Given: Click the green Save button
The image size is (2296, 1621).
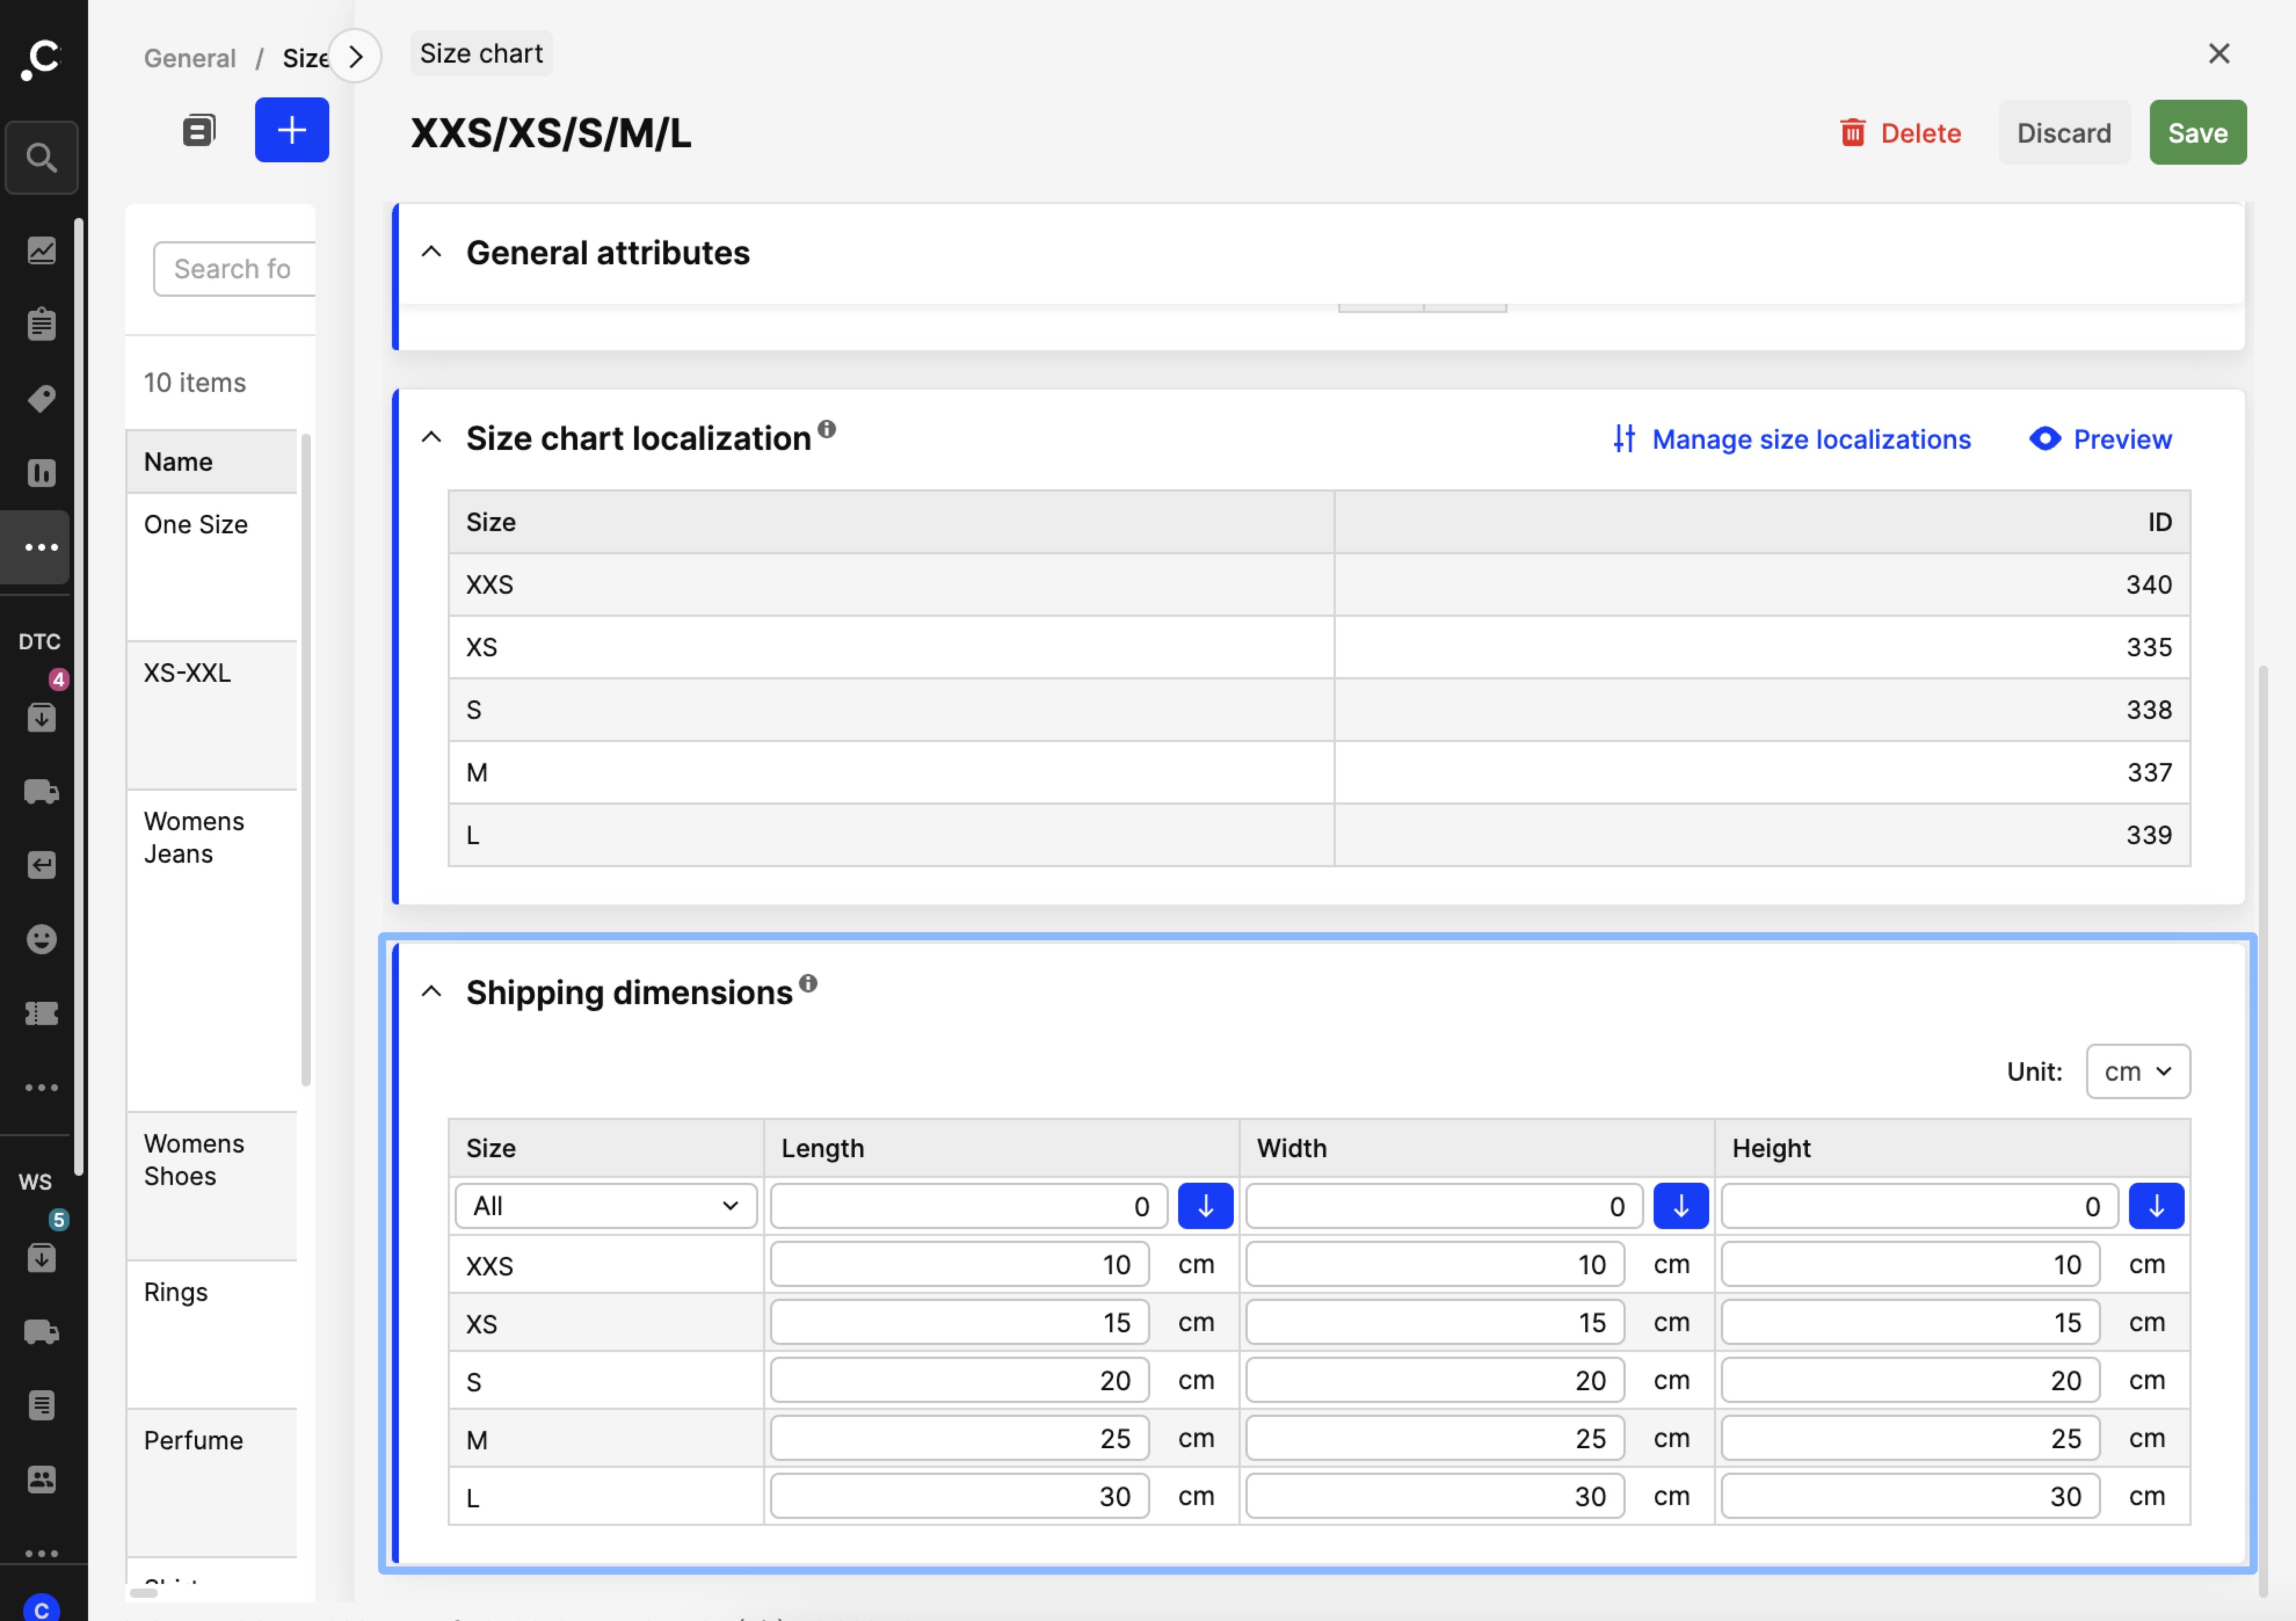Looking at the screenshot, I should pyautogui.click(x=2198, y=133).
